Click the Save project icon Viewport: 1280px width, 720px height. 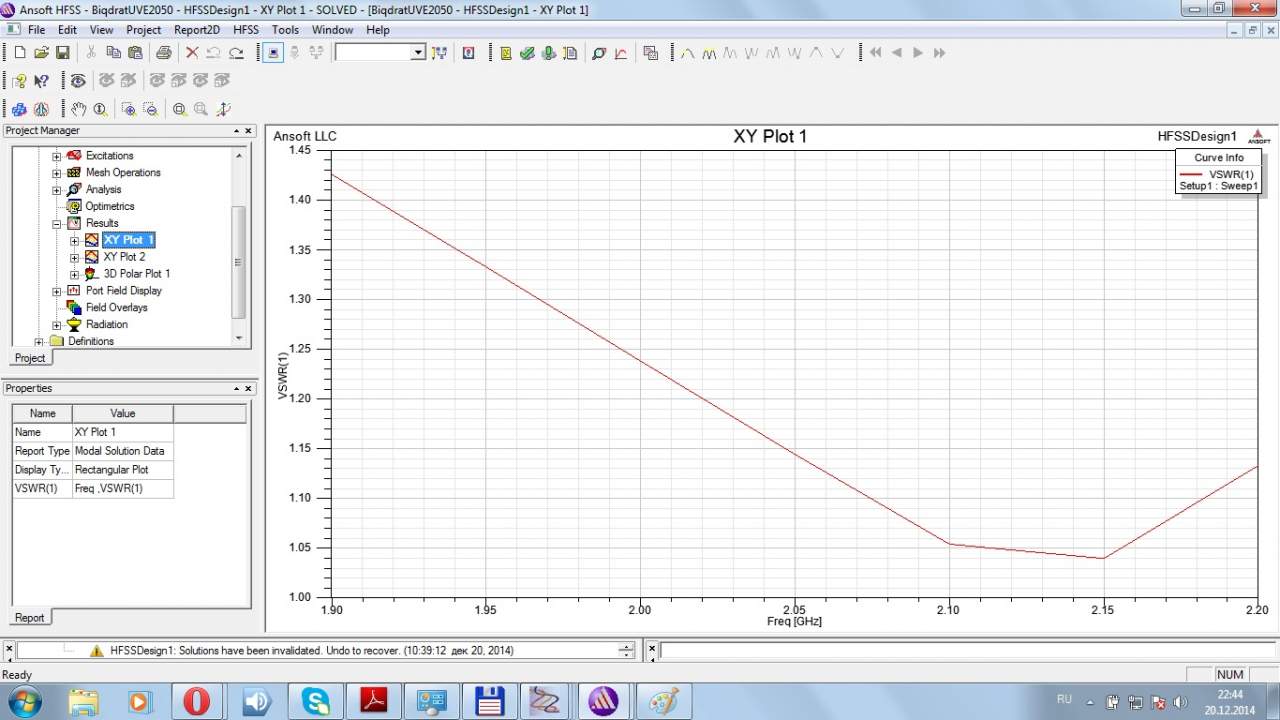(x=62, y=53)
